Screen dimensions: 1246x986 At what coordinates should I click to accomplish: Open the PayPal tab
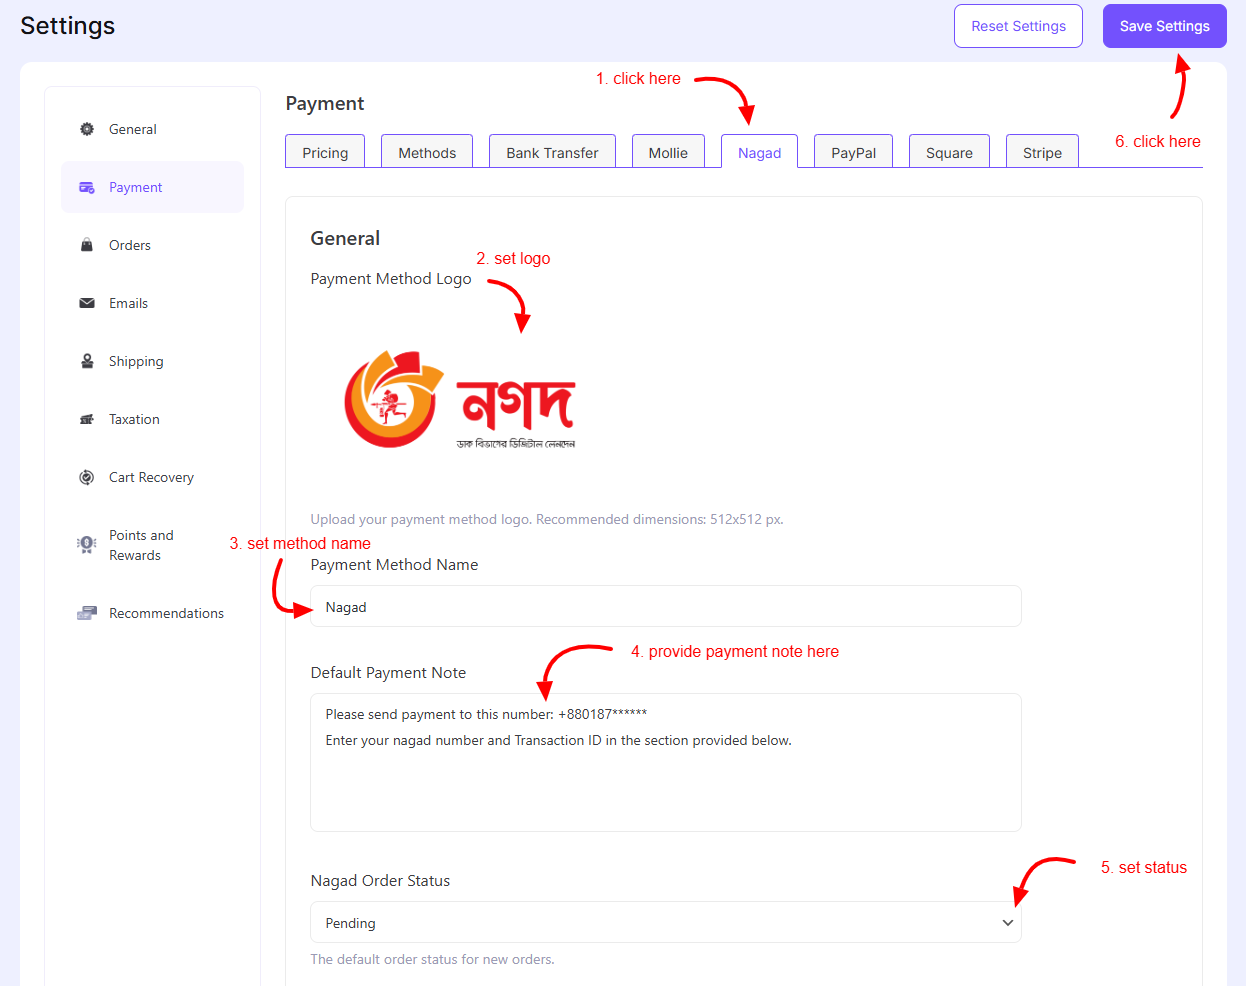point(853,152)
